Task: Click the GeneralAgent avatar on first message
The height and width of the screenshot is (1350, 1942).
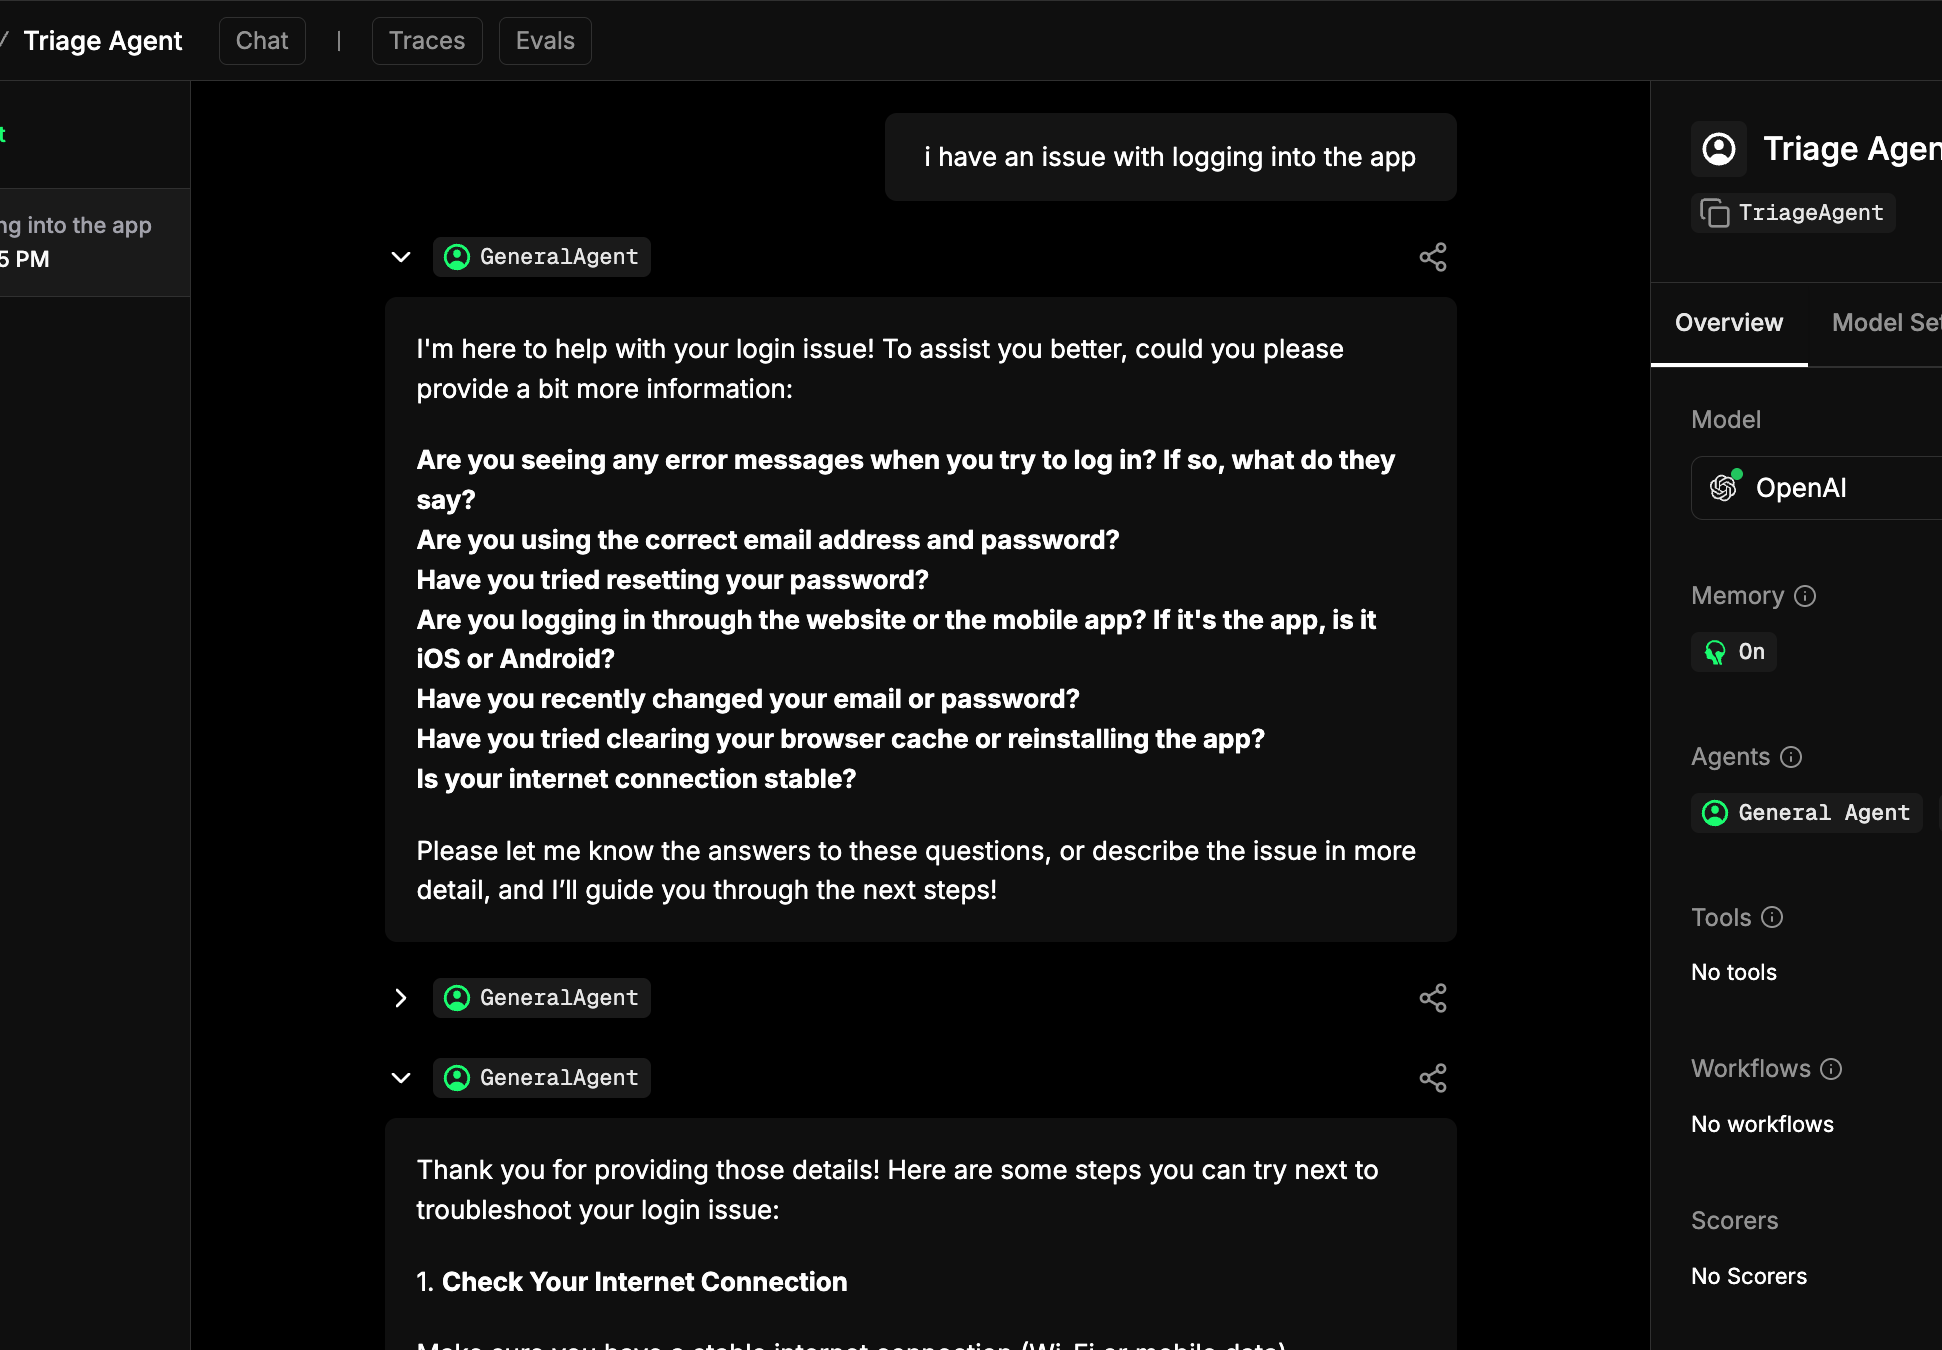Action: click(x=456, y=256)
